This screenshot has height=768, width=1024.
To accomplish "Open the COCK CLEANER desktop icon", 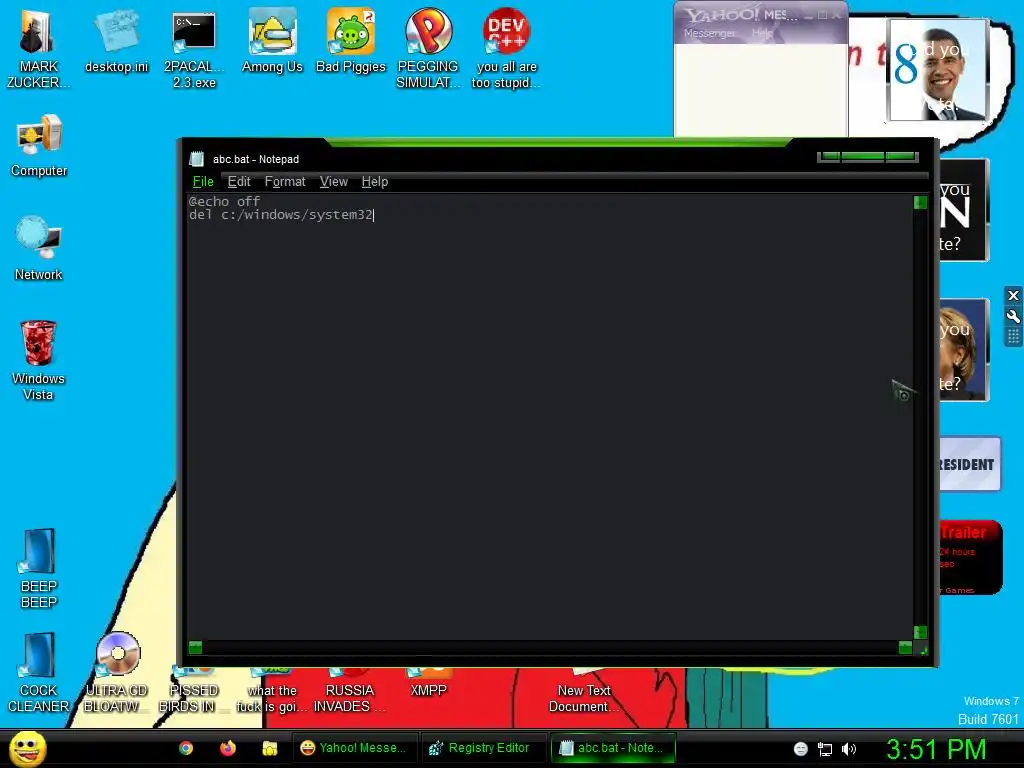I will (x=39, y=673).
